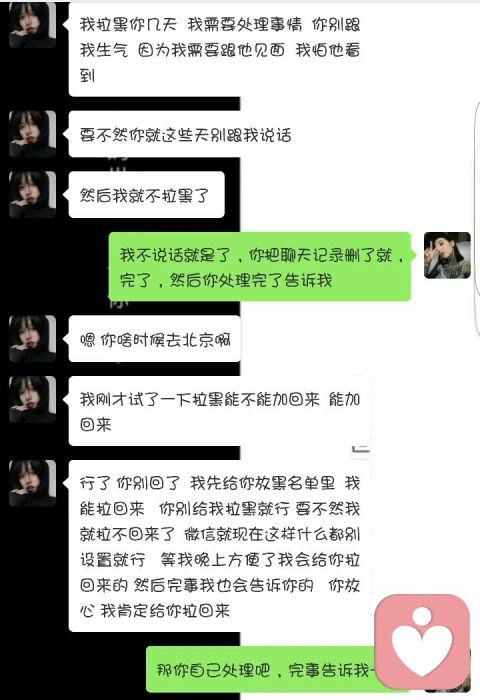This screenshot has height=700, width=480.
Task: Tap partially hidden avatar behind heart icon
Action: 447,671
